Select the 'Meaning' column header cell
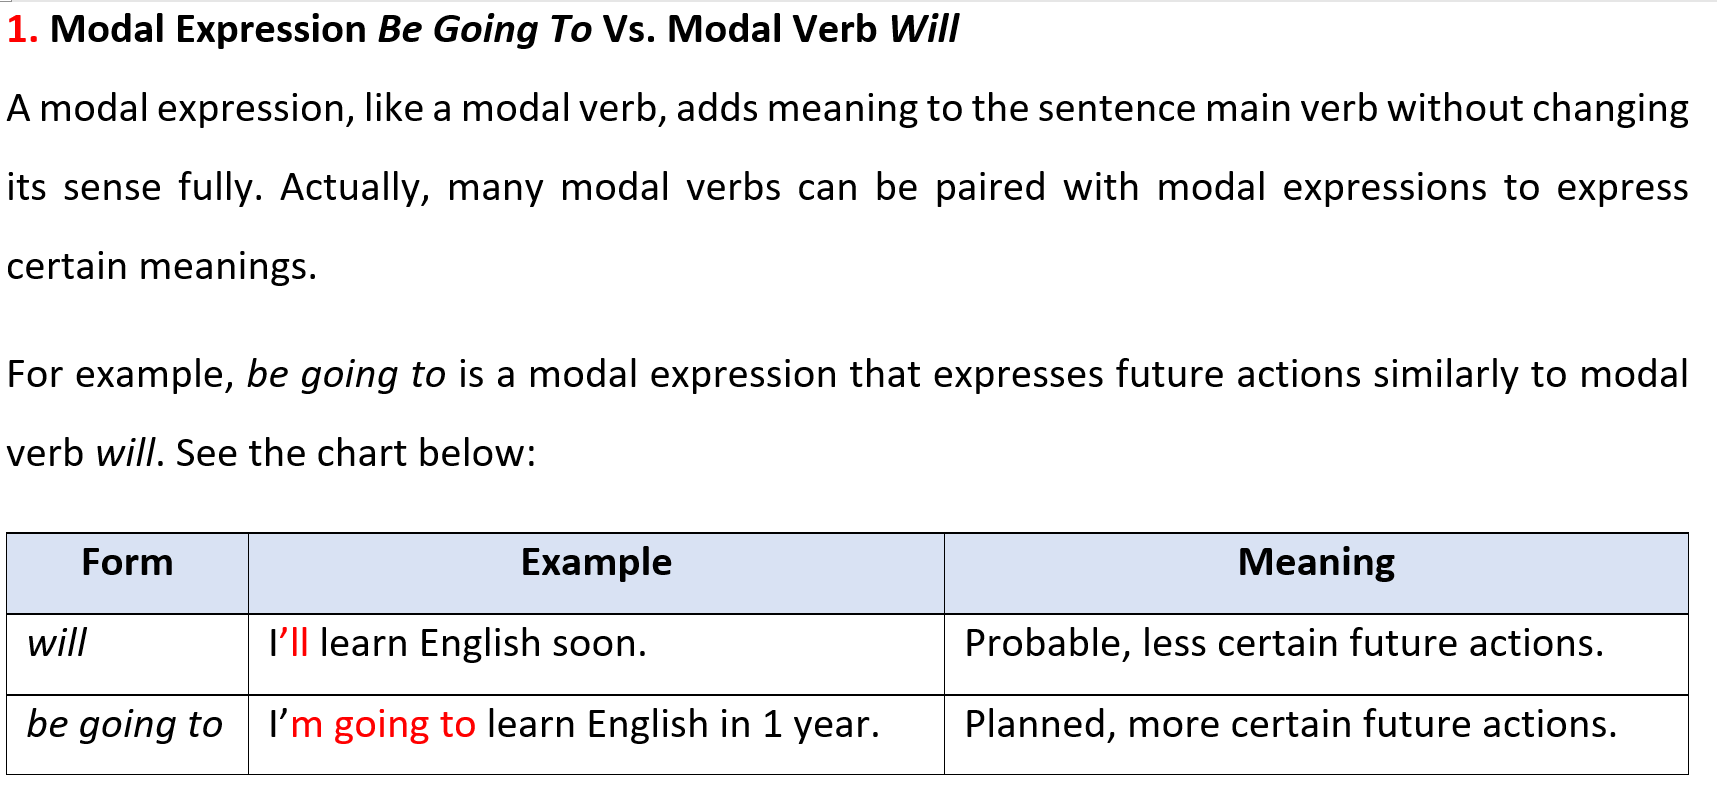Viewport: 1717px width, 789px height. pyautogui.click(x=1316, y=573)
